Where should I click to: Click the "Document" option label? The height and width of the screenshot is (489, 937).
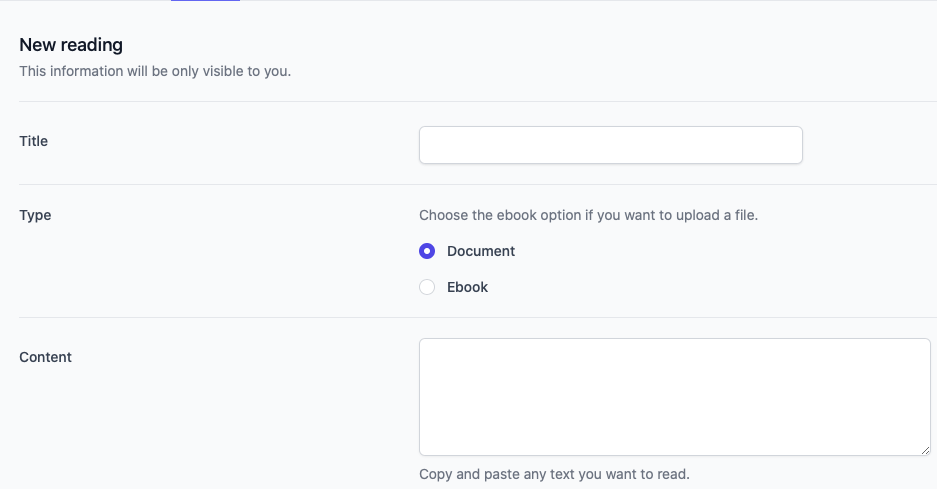tap(481, 251)
